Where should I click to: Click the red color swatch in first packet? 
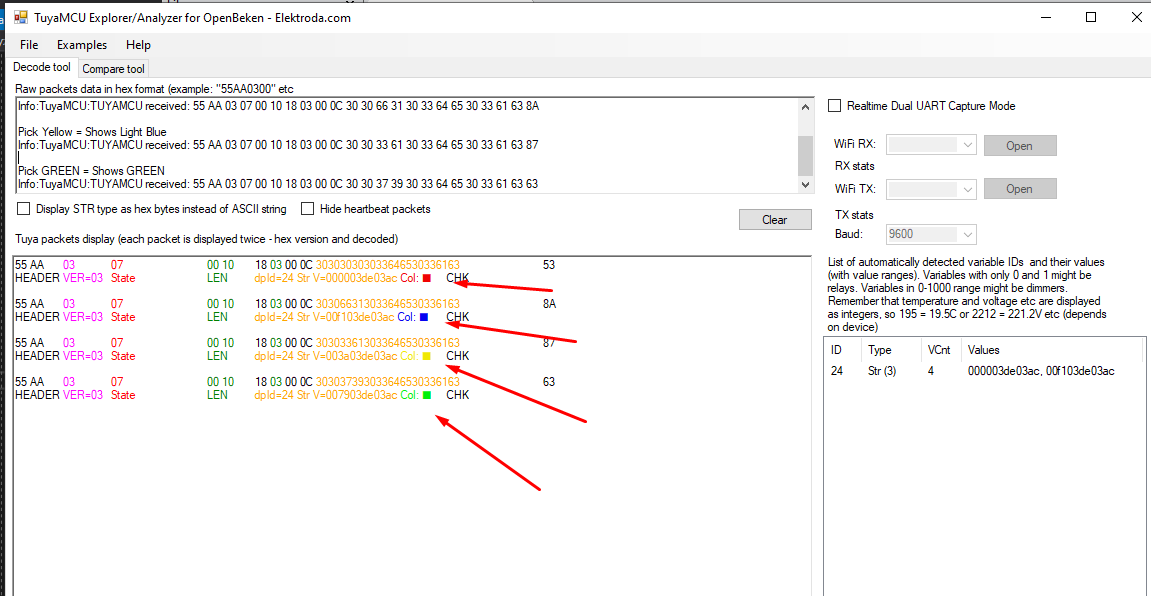426,278
